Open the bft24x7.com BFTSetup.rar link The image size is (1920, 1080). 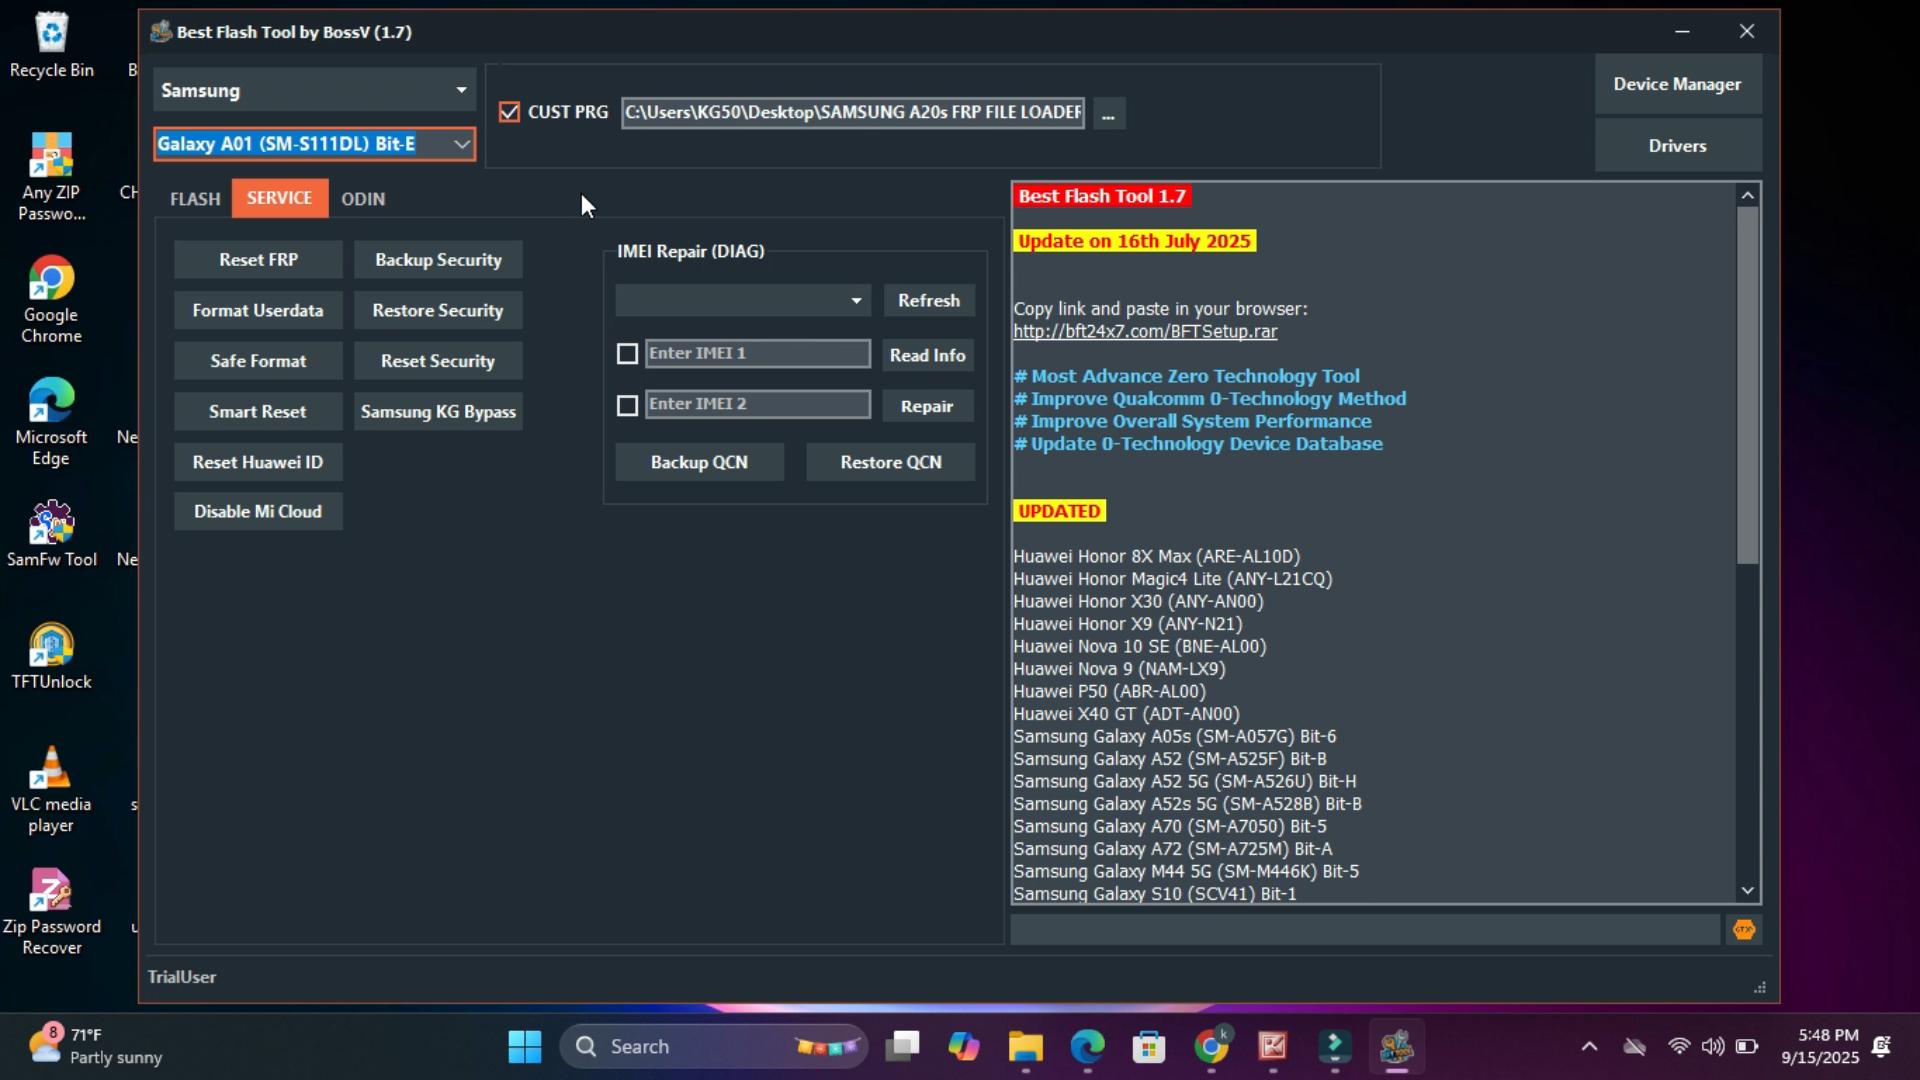(1144, 332)
